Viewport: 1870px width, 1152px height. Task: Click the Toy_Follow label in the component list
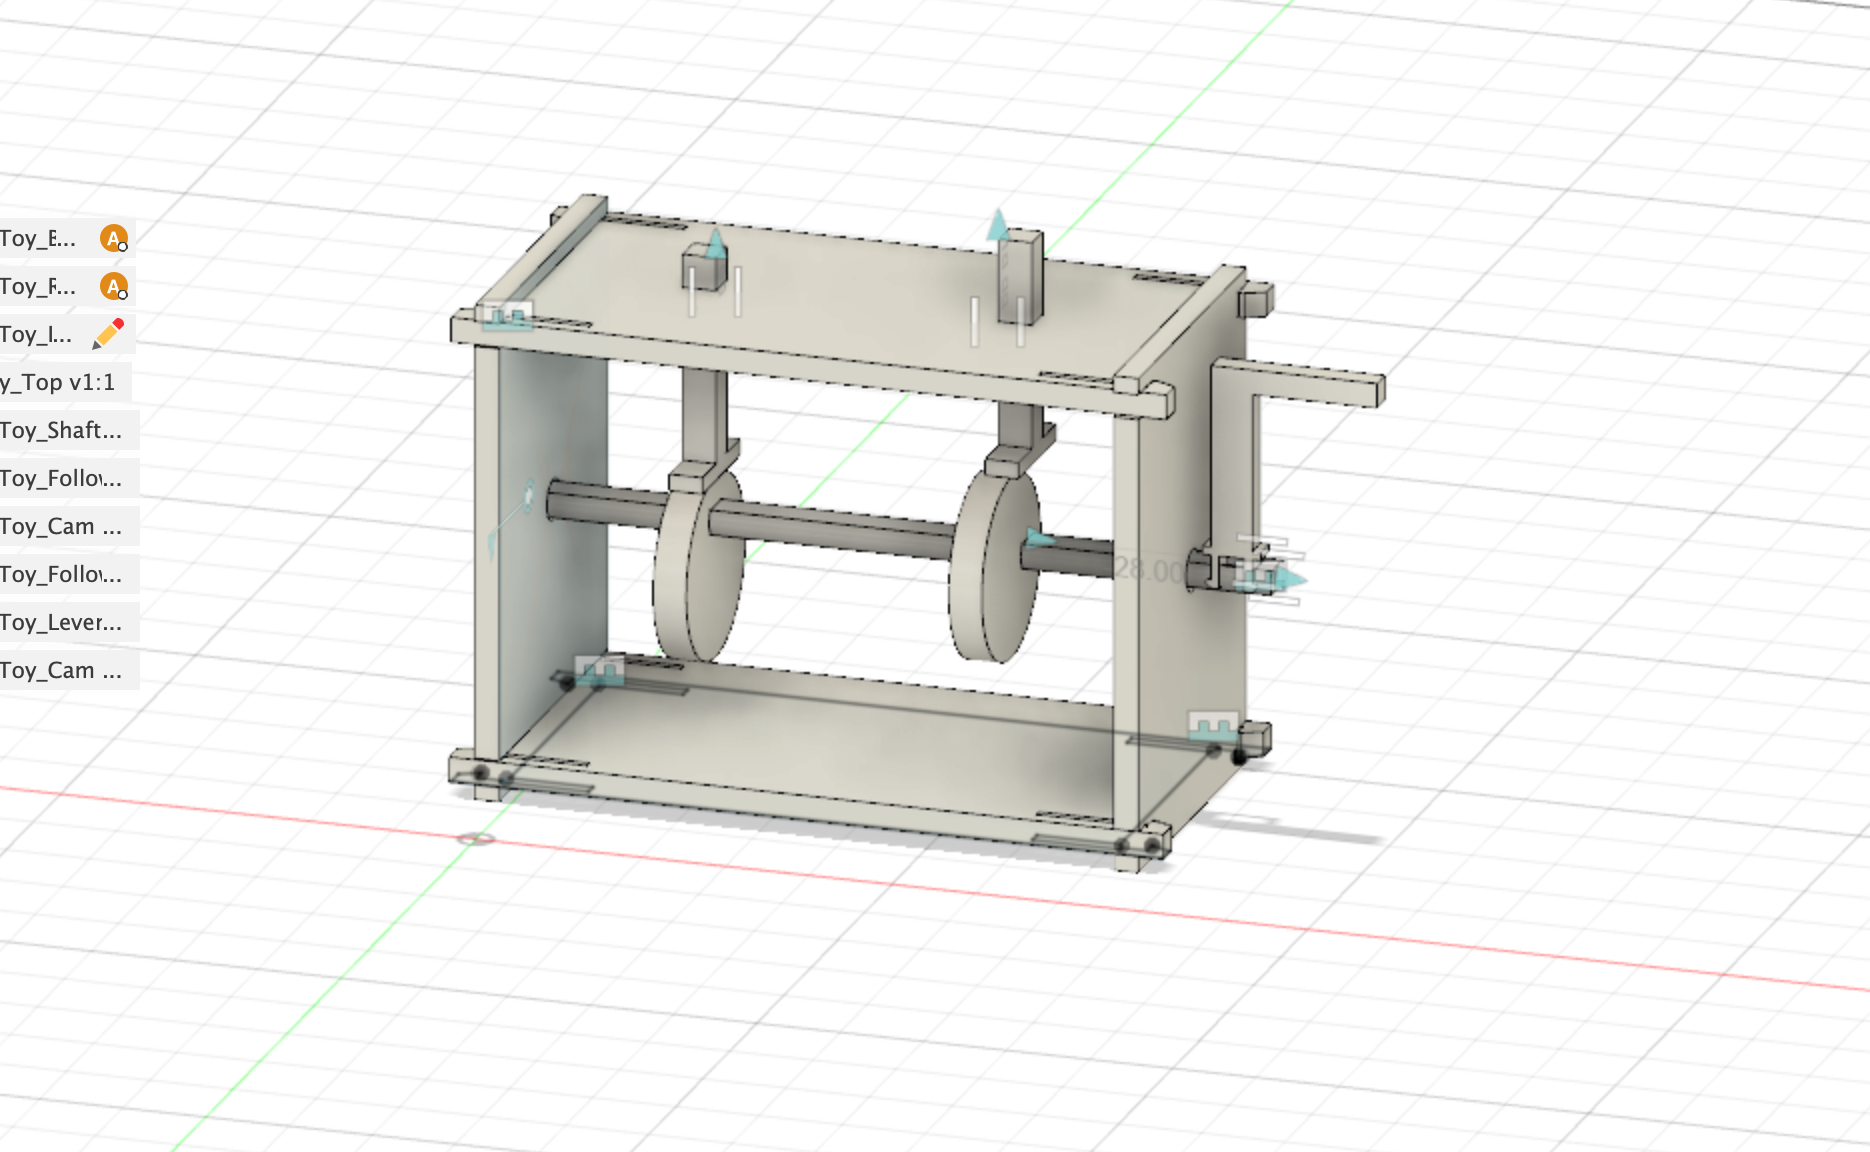point(60,478)
